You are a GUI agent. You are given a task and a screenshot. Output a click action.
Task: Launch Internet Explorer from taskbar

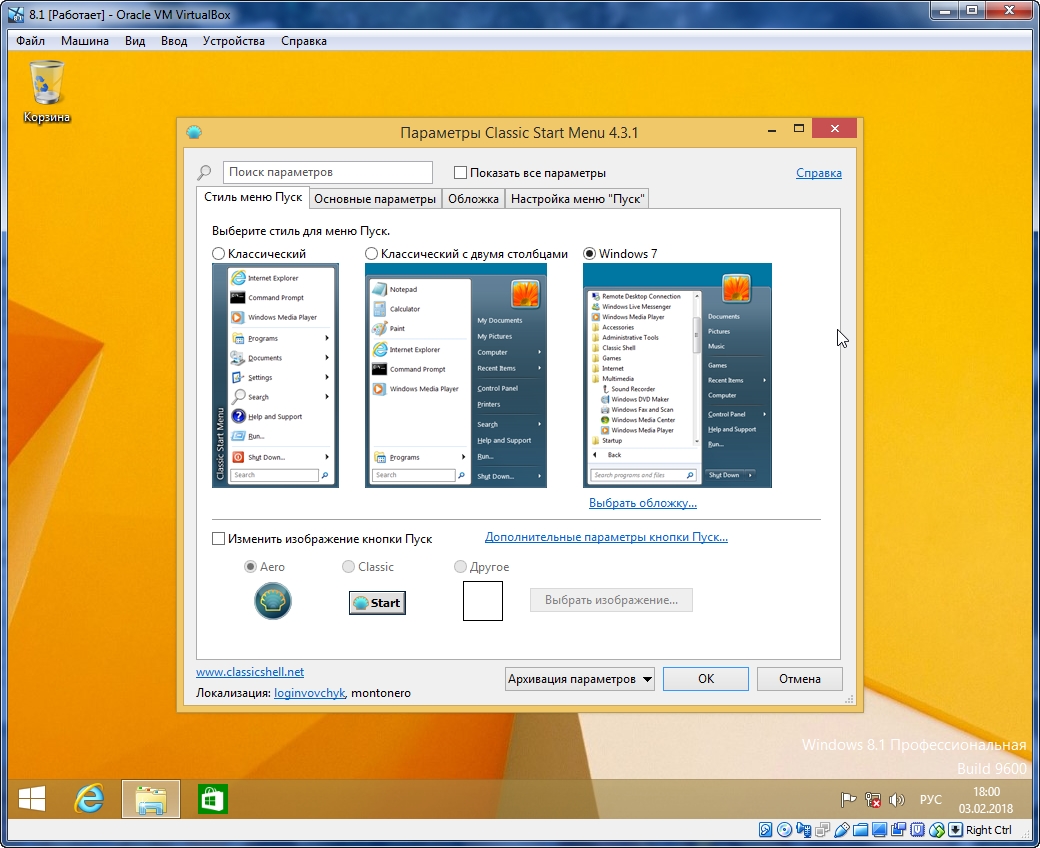(89, 798)
